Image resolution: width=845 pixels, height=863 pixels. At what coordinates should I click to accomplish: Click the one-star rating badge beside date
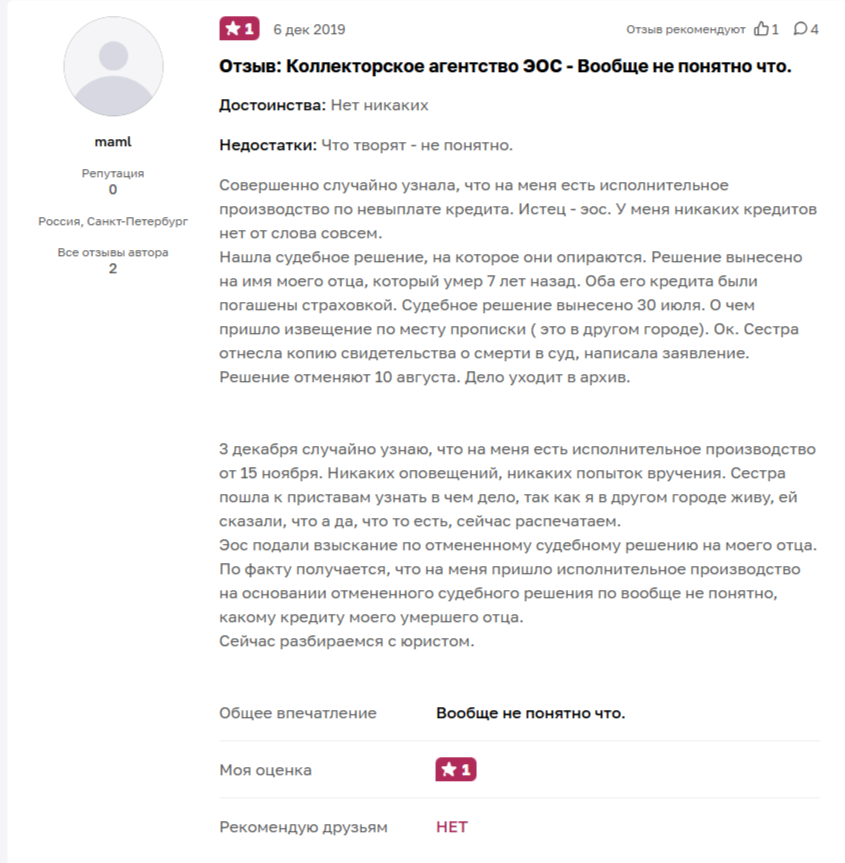coord(239,29)
